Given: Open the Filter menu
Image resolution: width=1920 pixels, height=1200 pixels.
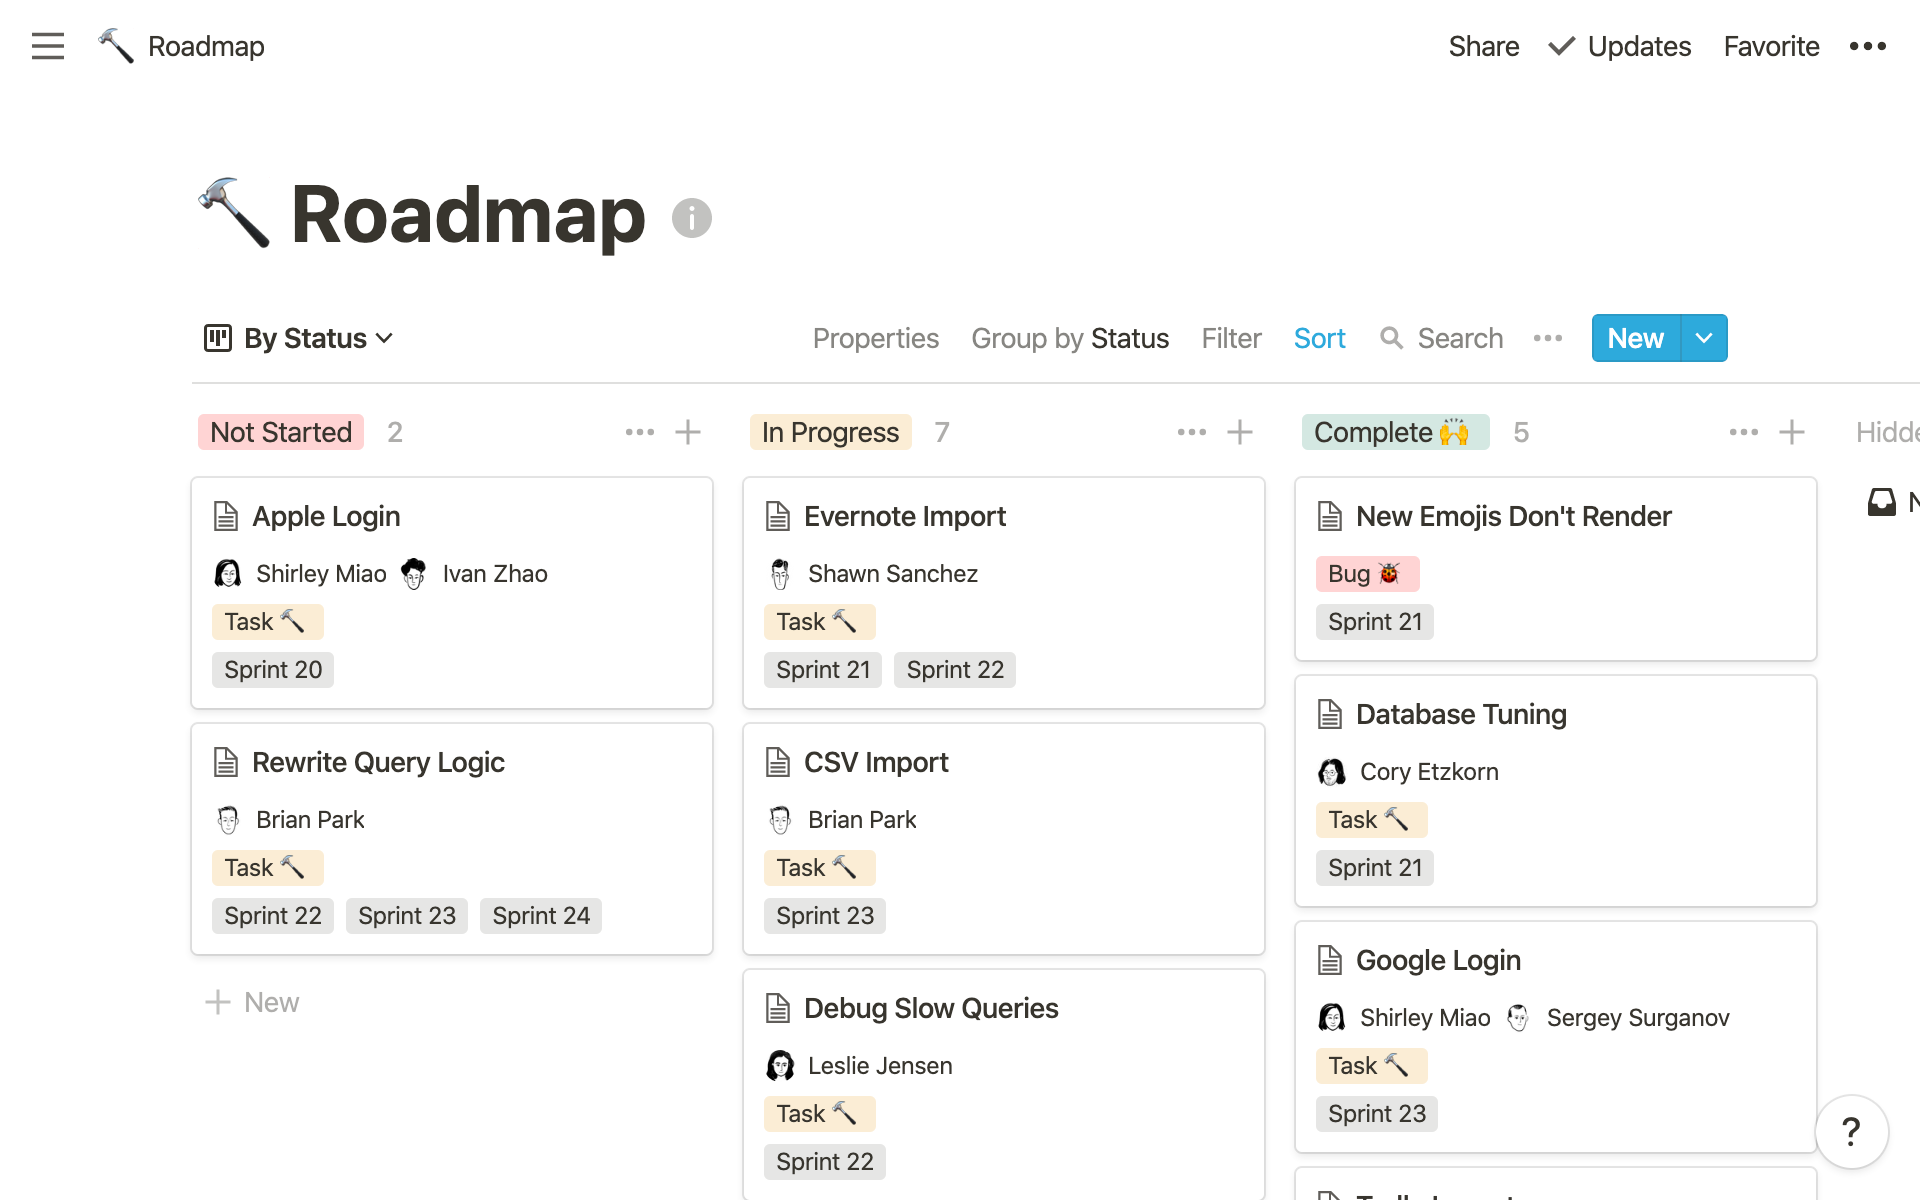Looking at the screenshot, I should 1231,338.
